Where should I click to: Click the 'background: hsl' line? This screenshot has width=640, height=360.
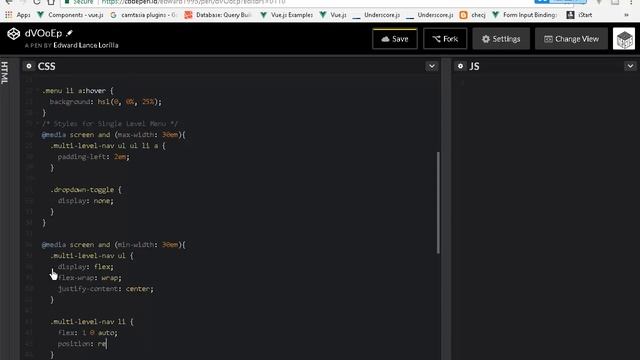pyautogui.click(x=106, y=102)
